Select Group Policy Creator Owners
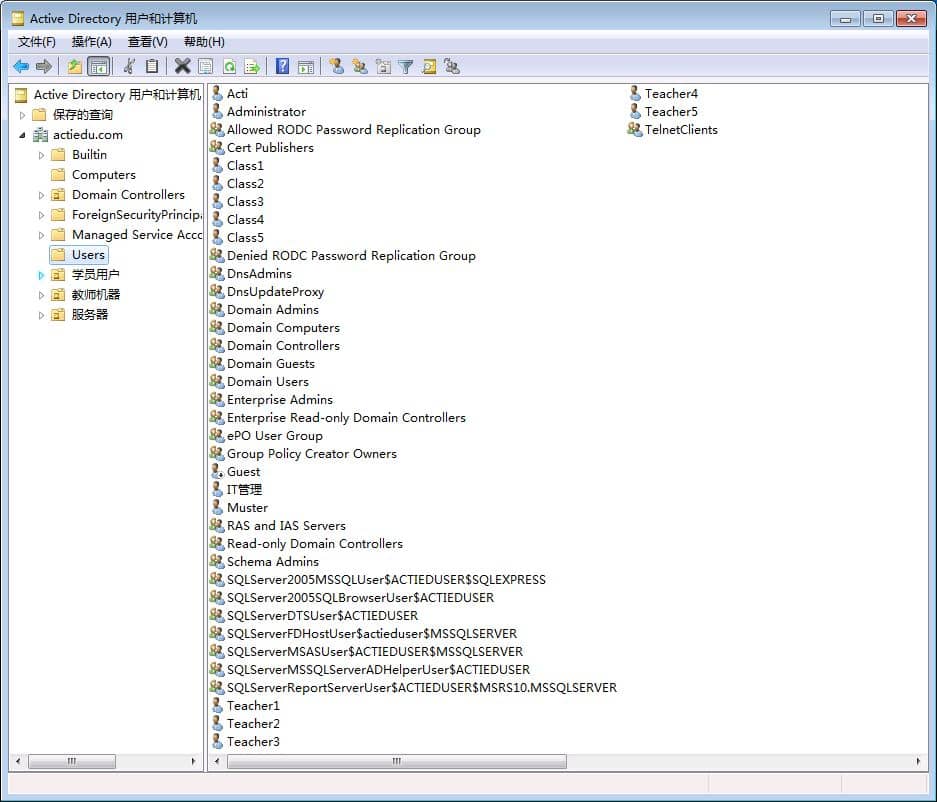The width and height of the screenshot is (937, 802). 311,454
